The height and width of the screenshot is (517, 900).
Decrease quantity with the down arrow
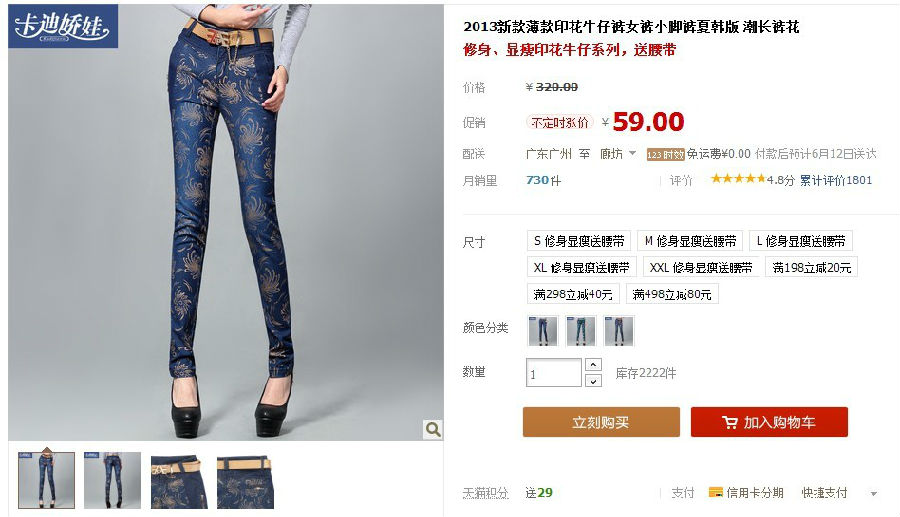(x=593, y=380)
